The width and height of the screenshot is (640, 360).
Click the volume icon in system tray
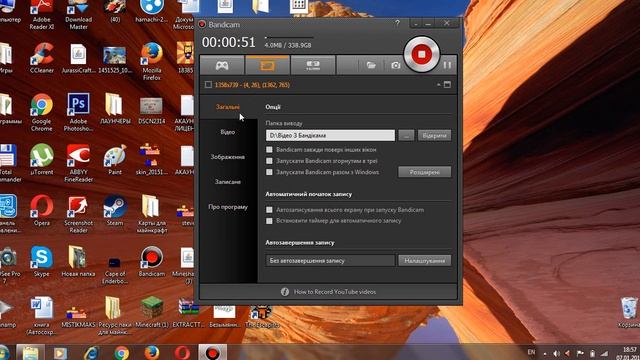point(556,353)
